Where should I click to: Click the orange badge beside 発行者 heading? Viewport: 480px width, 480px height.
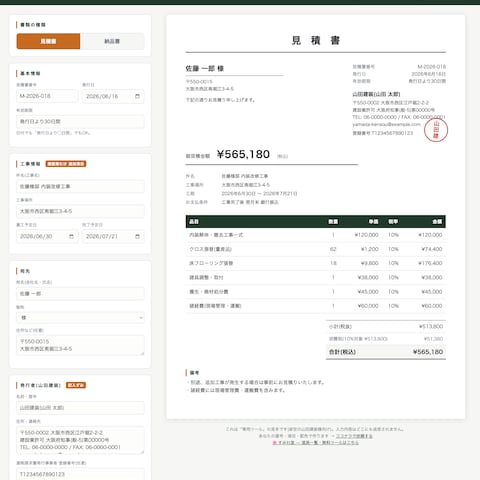[x=76, y=385]
